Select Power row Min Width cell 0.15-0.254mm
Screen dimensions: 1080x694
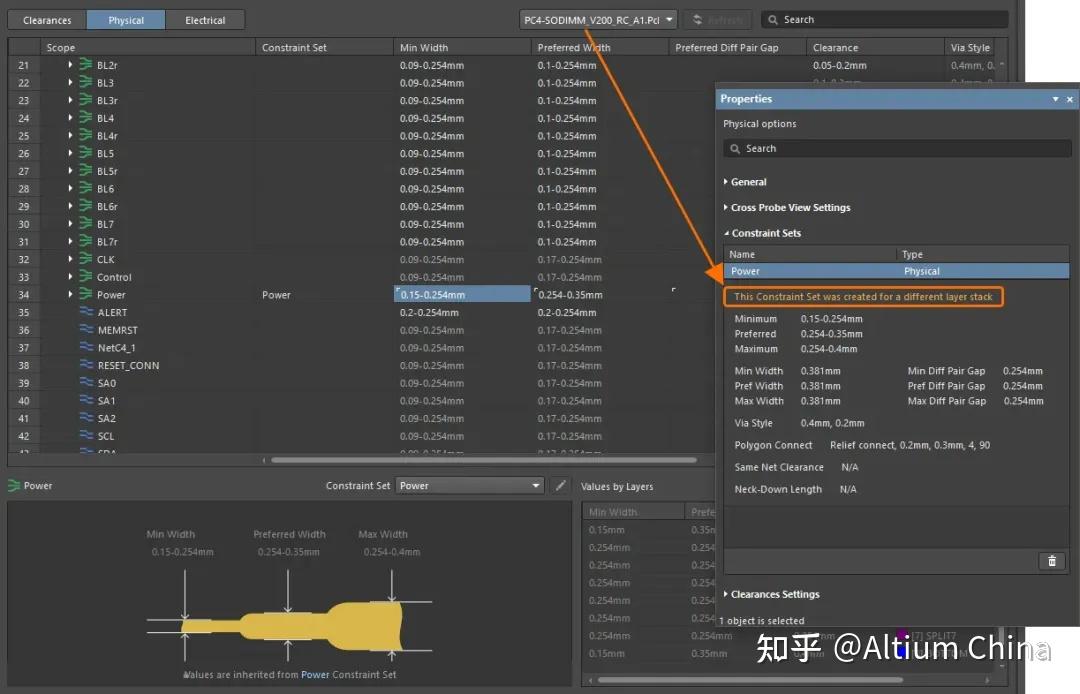coord(462,295)
